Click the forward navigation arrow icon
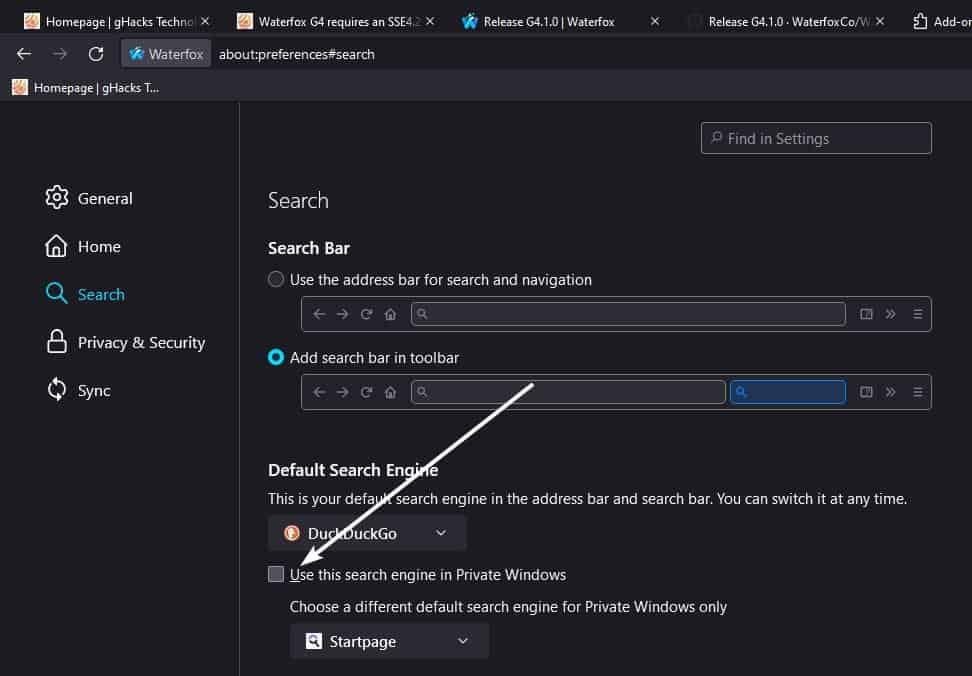Viewport: 972px width, 676px height. 60,54
